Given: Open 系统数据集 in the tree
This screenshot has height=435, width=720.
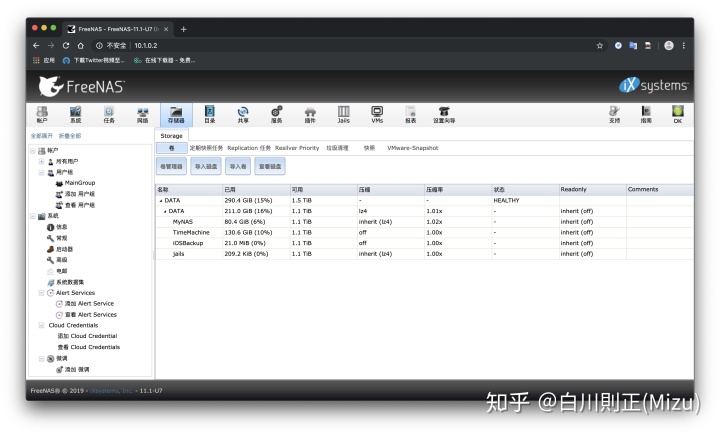Looking at the screenshot, I should tap(70, 282).
